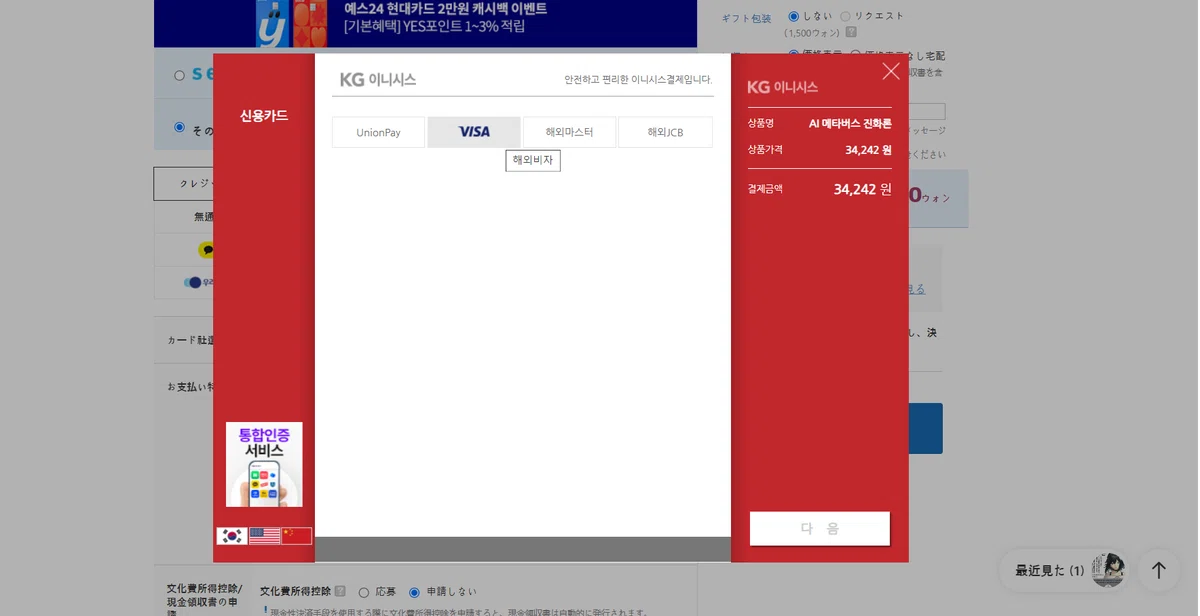Click gift wrap help question icon
The image size is (1200, 616).
click(x=851, y=32)
